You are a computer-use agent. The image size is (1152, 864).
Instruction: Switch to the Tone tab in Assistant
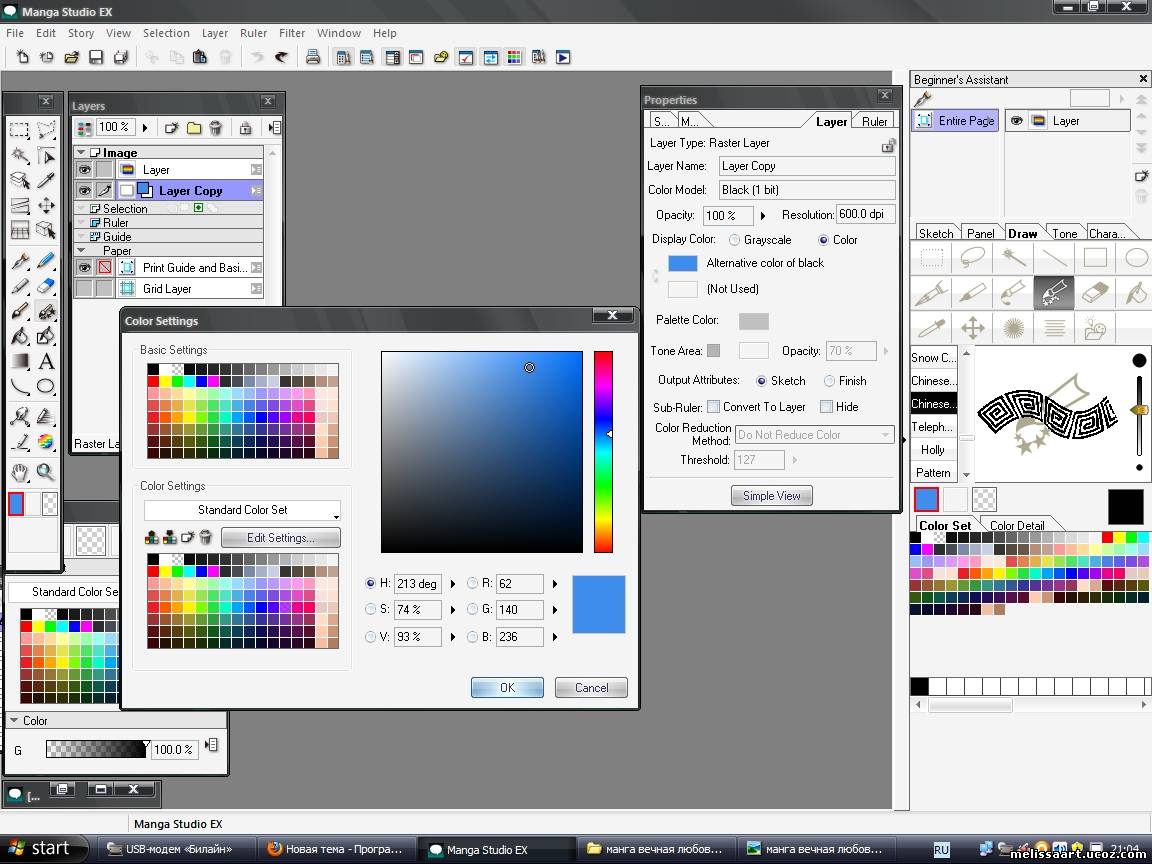pos(1064,234)
